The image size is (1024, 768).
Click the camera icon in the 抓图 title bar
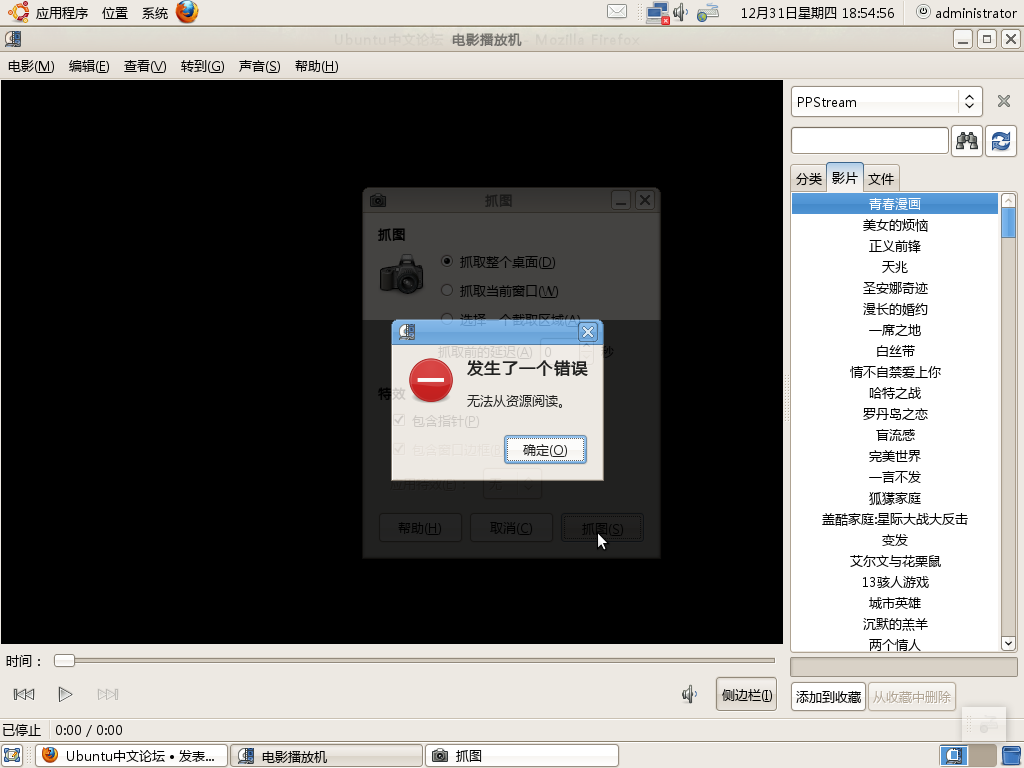[x=378, y=200]
